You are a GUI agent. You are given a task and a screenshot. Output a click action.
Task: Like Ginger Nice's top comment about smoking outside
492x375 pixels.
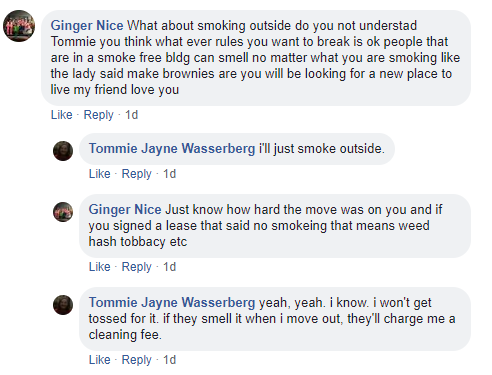[x=61, y=115]
